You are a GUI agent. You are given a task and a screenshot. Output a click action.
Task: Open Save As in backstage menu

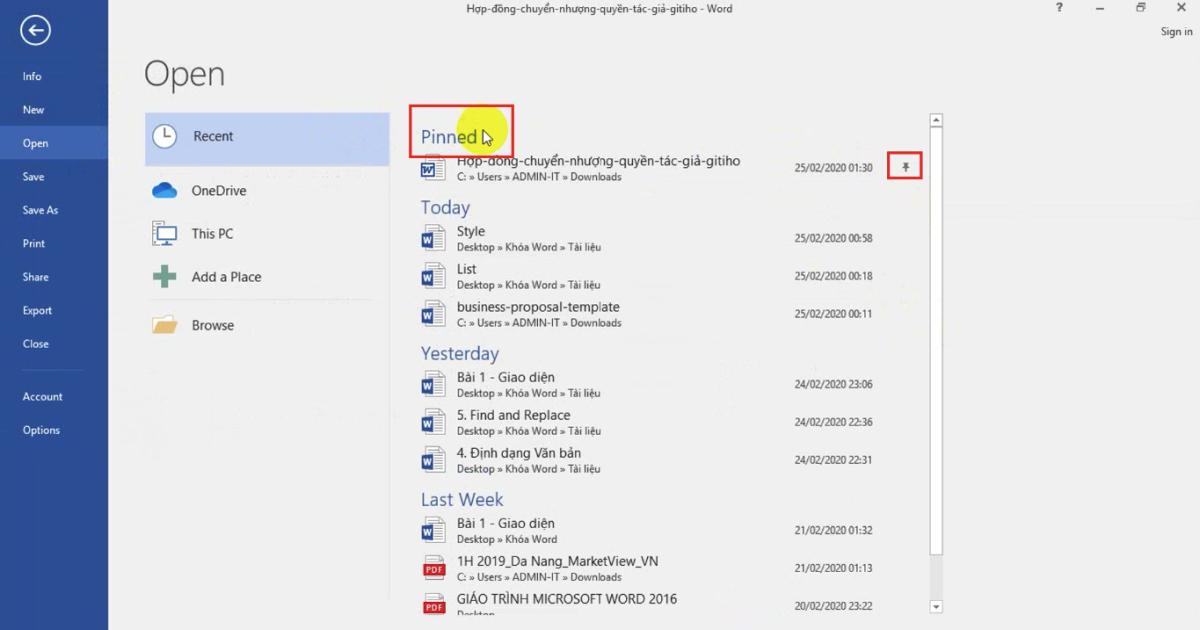pos(40,210)
